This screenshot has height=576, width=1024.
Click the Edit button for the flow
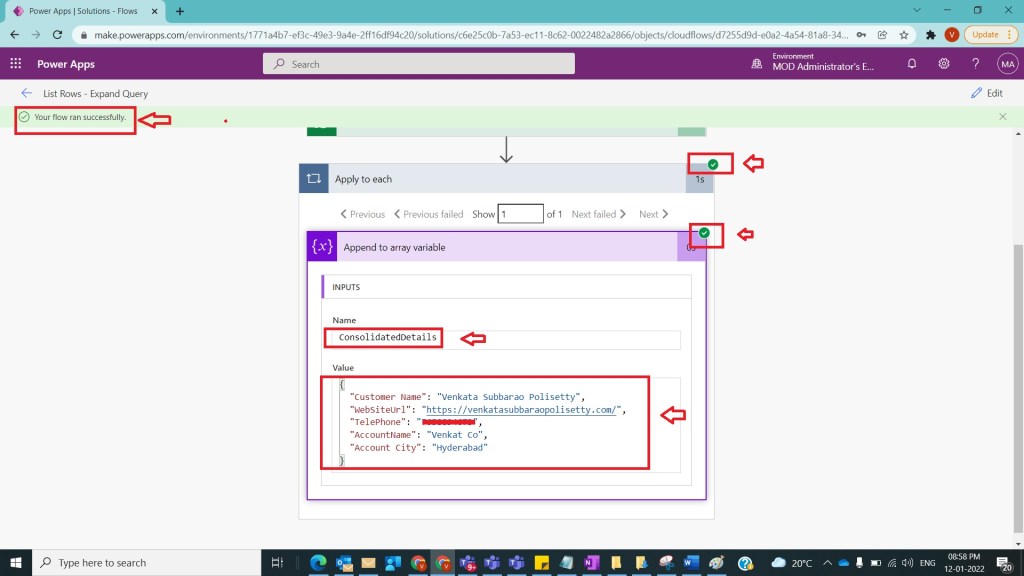[x=987, y=93]
